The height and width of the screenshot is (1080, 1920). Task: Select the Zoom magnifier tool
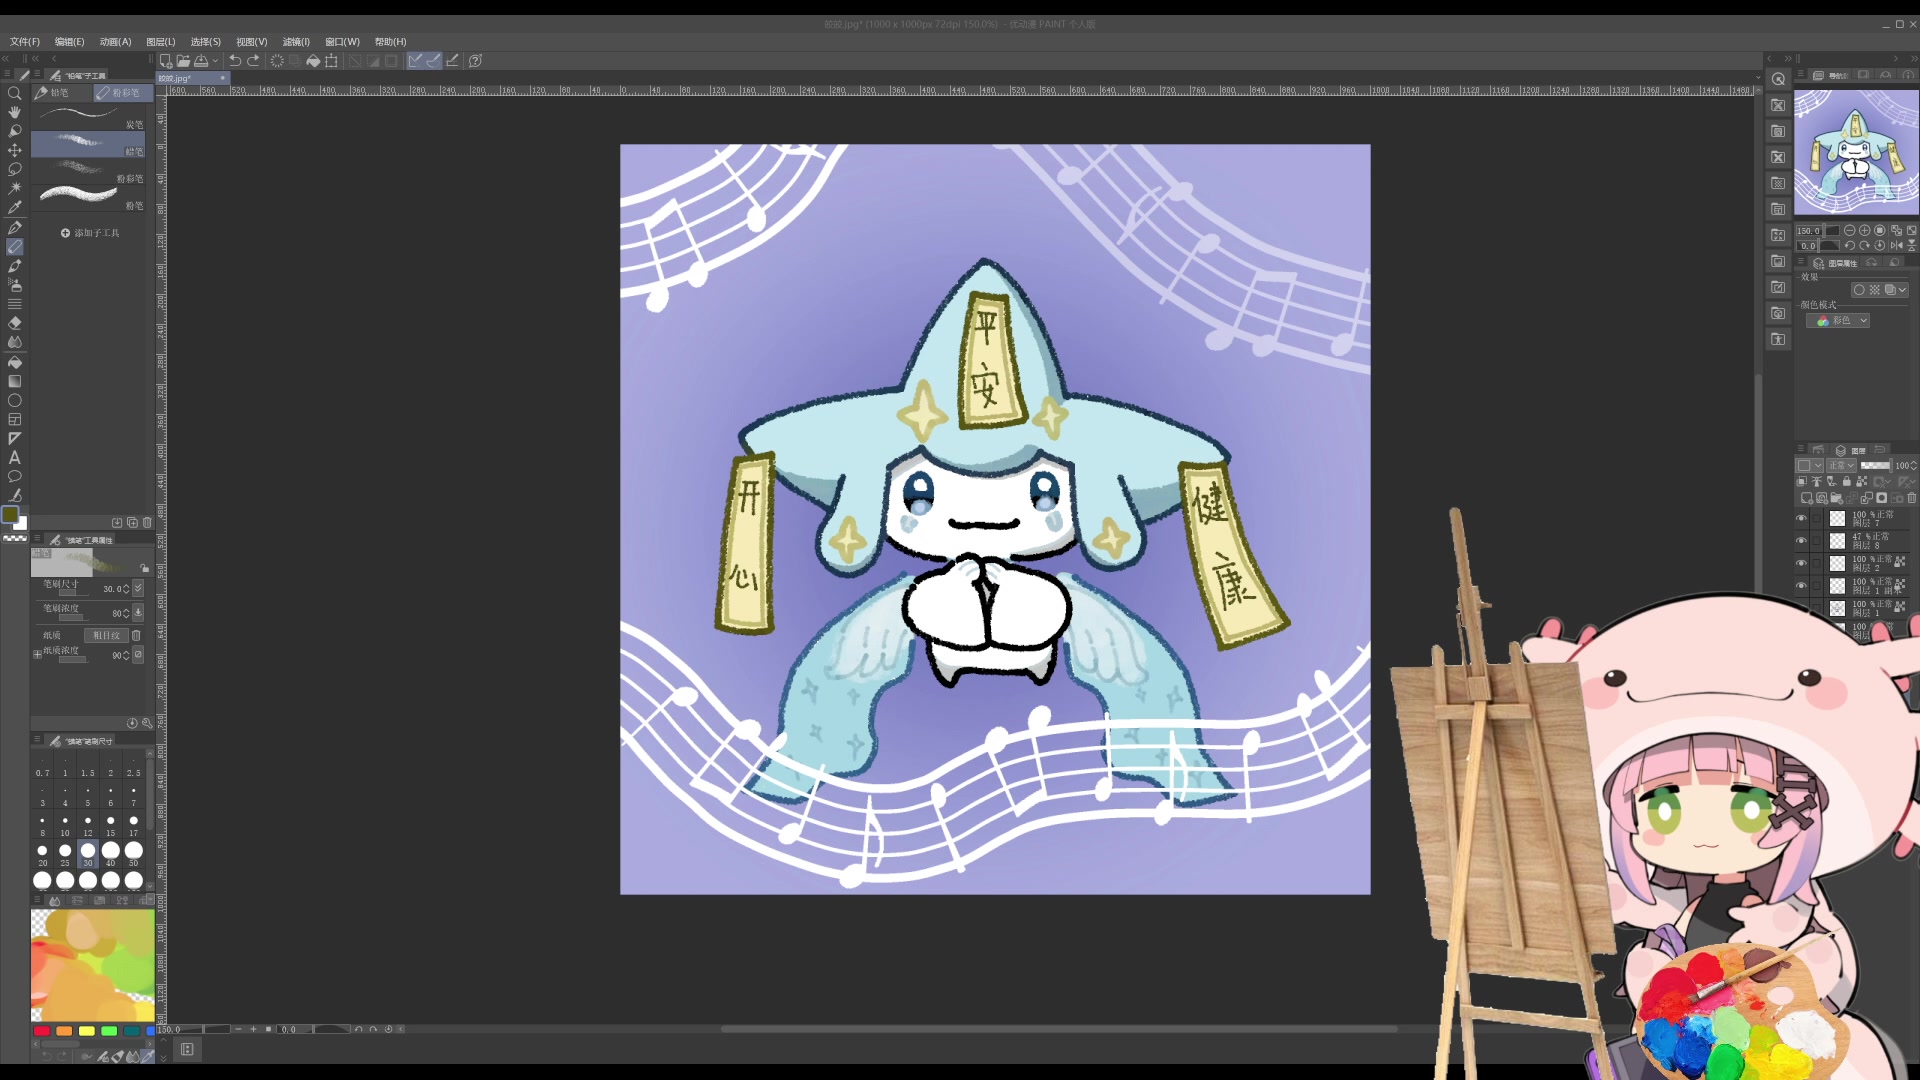coord(14,93)
